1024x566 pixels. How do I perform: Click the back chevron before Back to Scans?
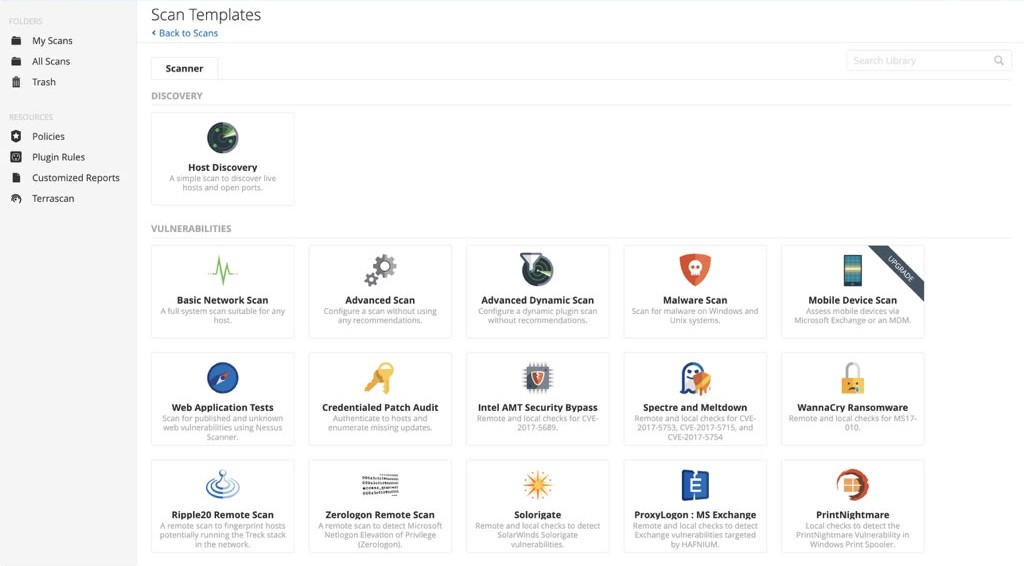pos(153,33)
